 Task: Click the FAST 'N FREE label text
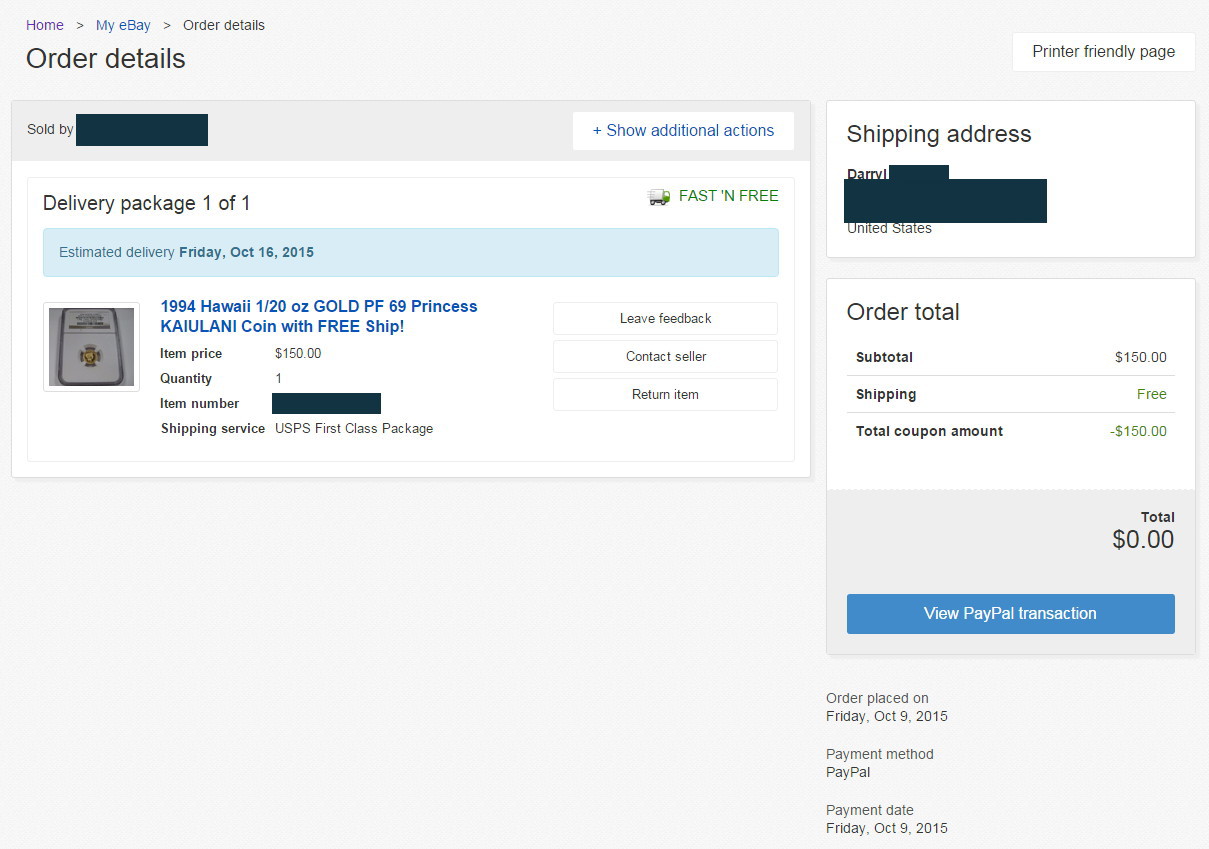(728, 196)
